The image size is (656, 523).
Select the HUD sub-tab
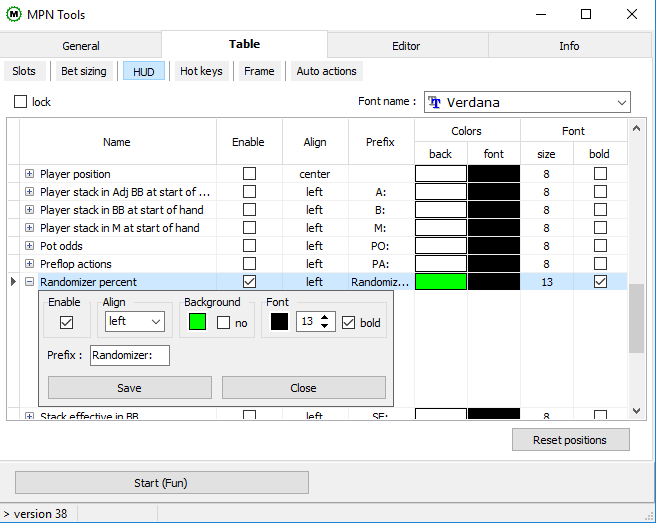(x=144, y=72)
